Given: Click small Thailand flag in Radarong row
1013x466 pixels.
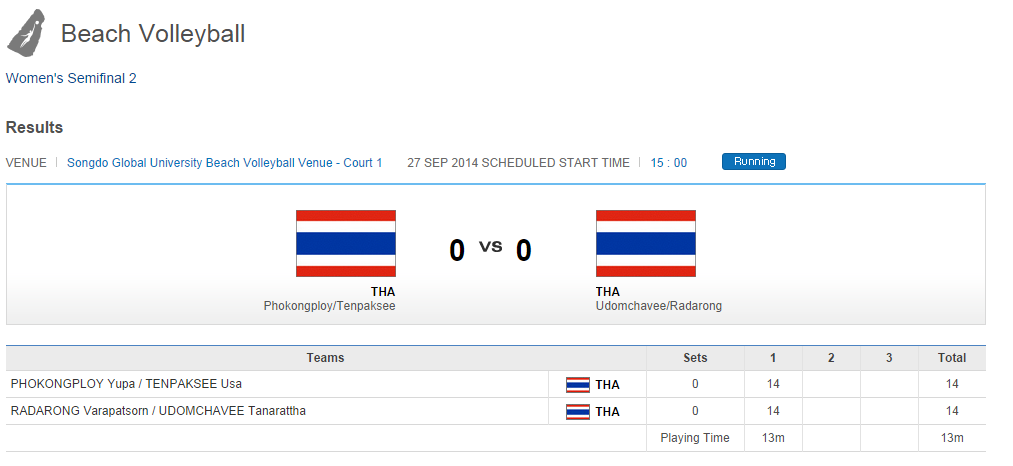Looking at the screenshot, I should [578, 411].
